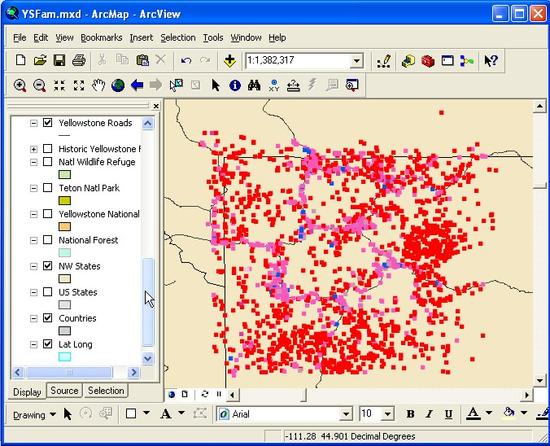This screenshot has width=550, height=446.
Task: Expand the Historic Yellowstone layer
Action: pos(33,149)
